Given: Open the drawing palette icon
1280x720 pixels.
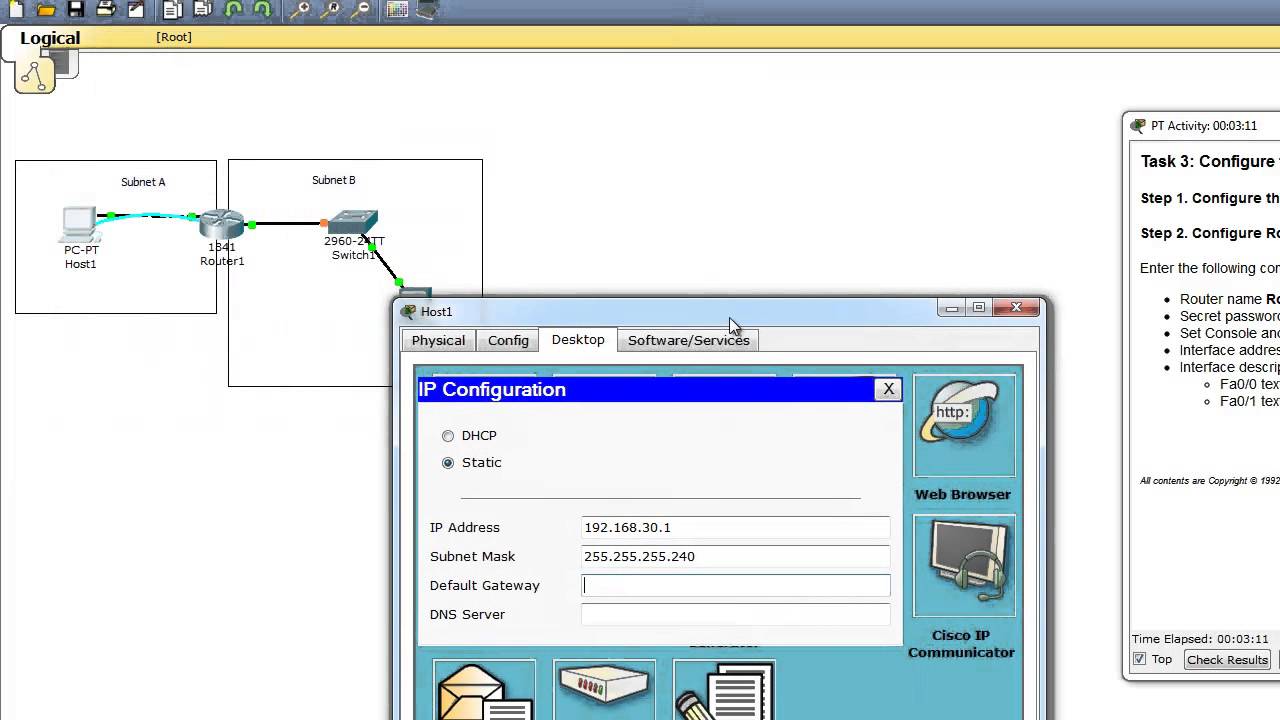Looking at the screenshot, I should tap(397, 10).
